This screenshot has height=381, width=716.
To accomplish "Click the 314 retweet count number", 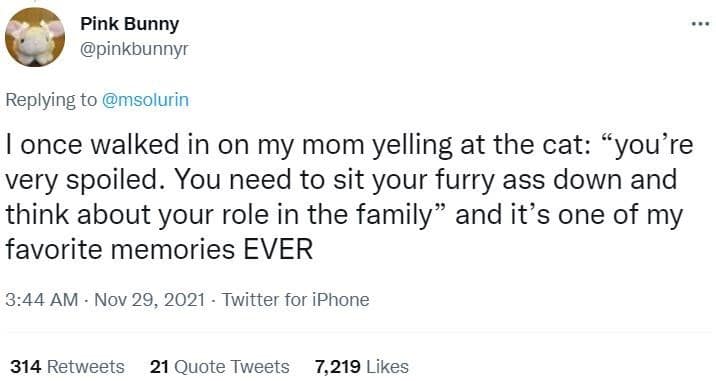I will click(x=26, y=367).
